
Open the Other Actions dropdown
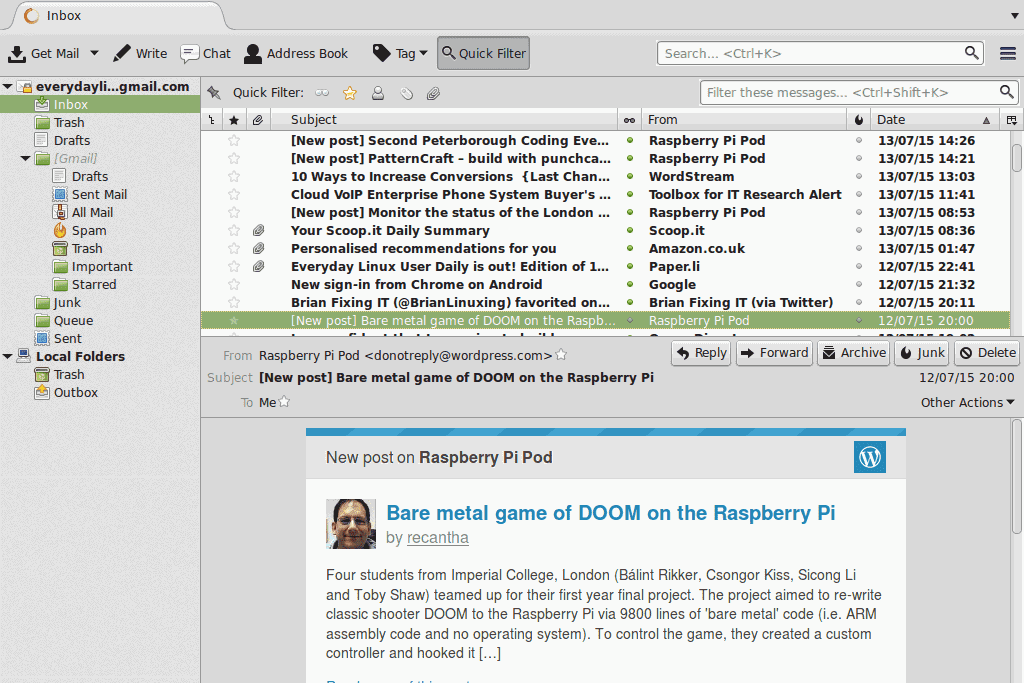pos(967,402)
